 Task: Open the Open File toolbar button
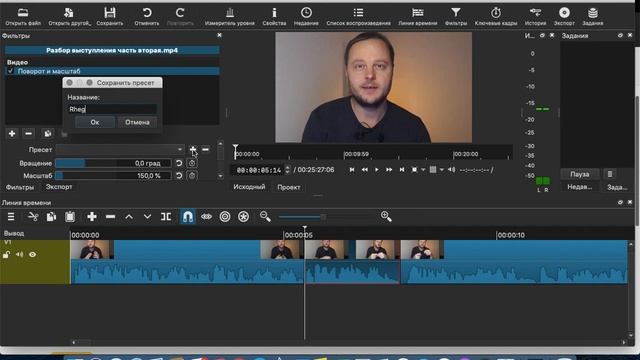pyautogui.click(x=23, y=16)
